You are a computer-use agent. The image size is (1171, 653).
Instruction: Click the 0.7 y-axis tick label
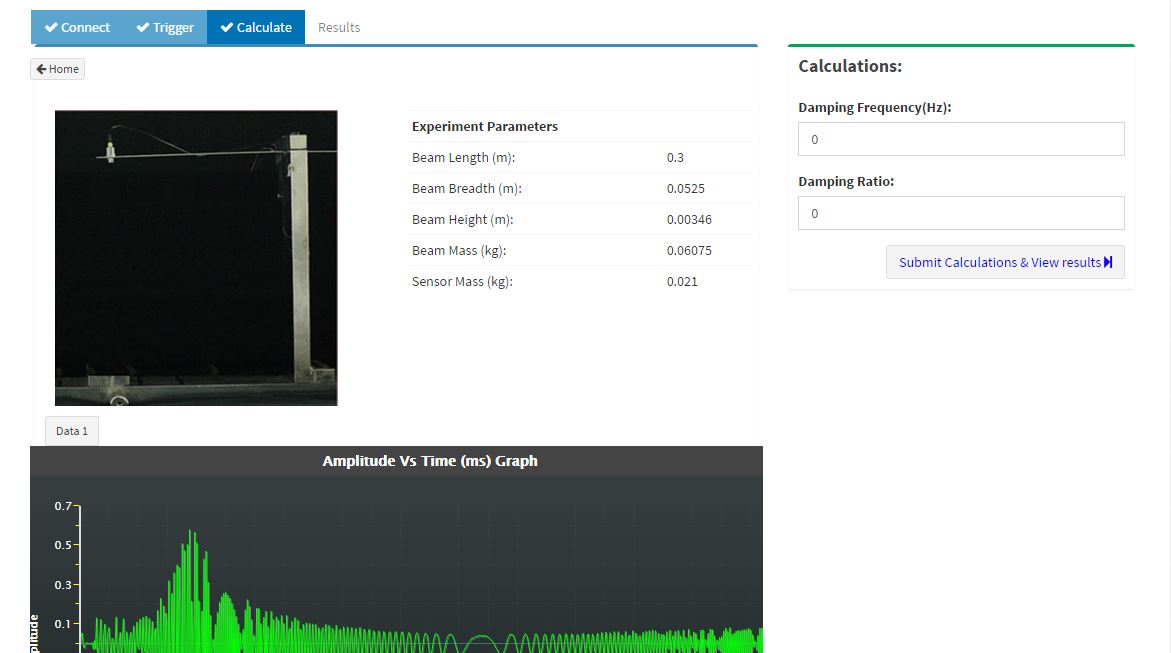coord(63,506)
